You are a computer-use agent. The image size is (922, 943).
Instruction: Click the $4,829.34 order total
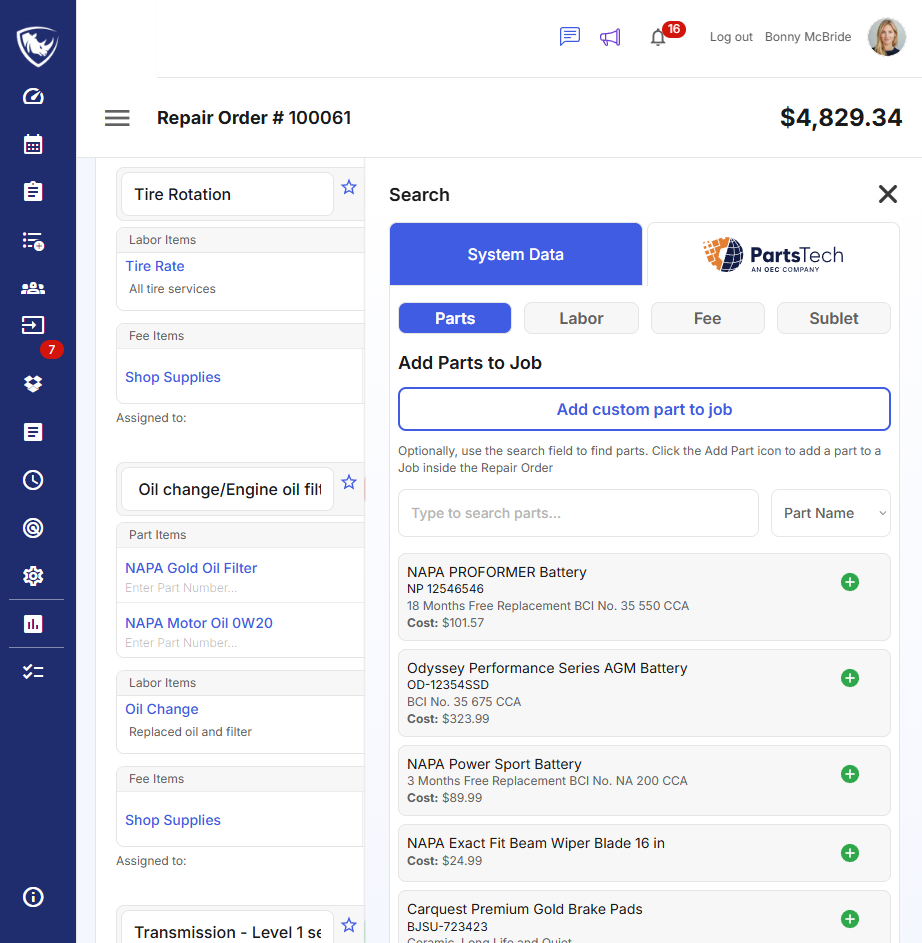click(841, 117)
